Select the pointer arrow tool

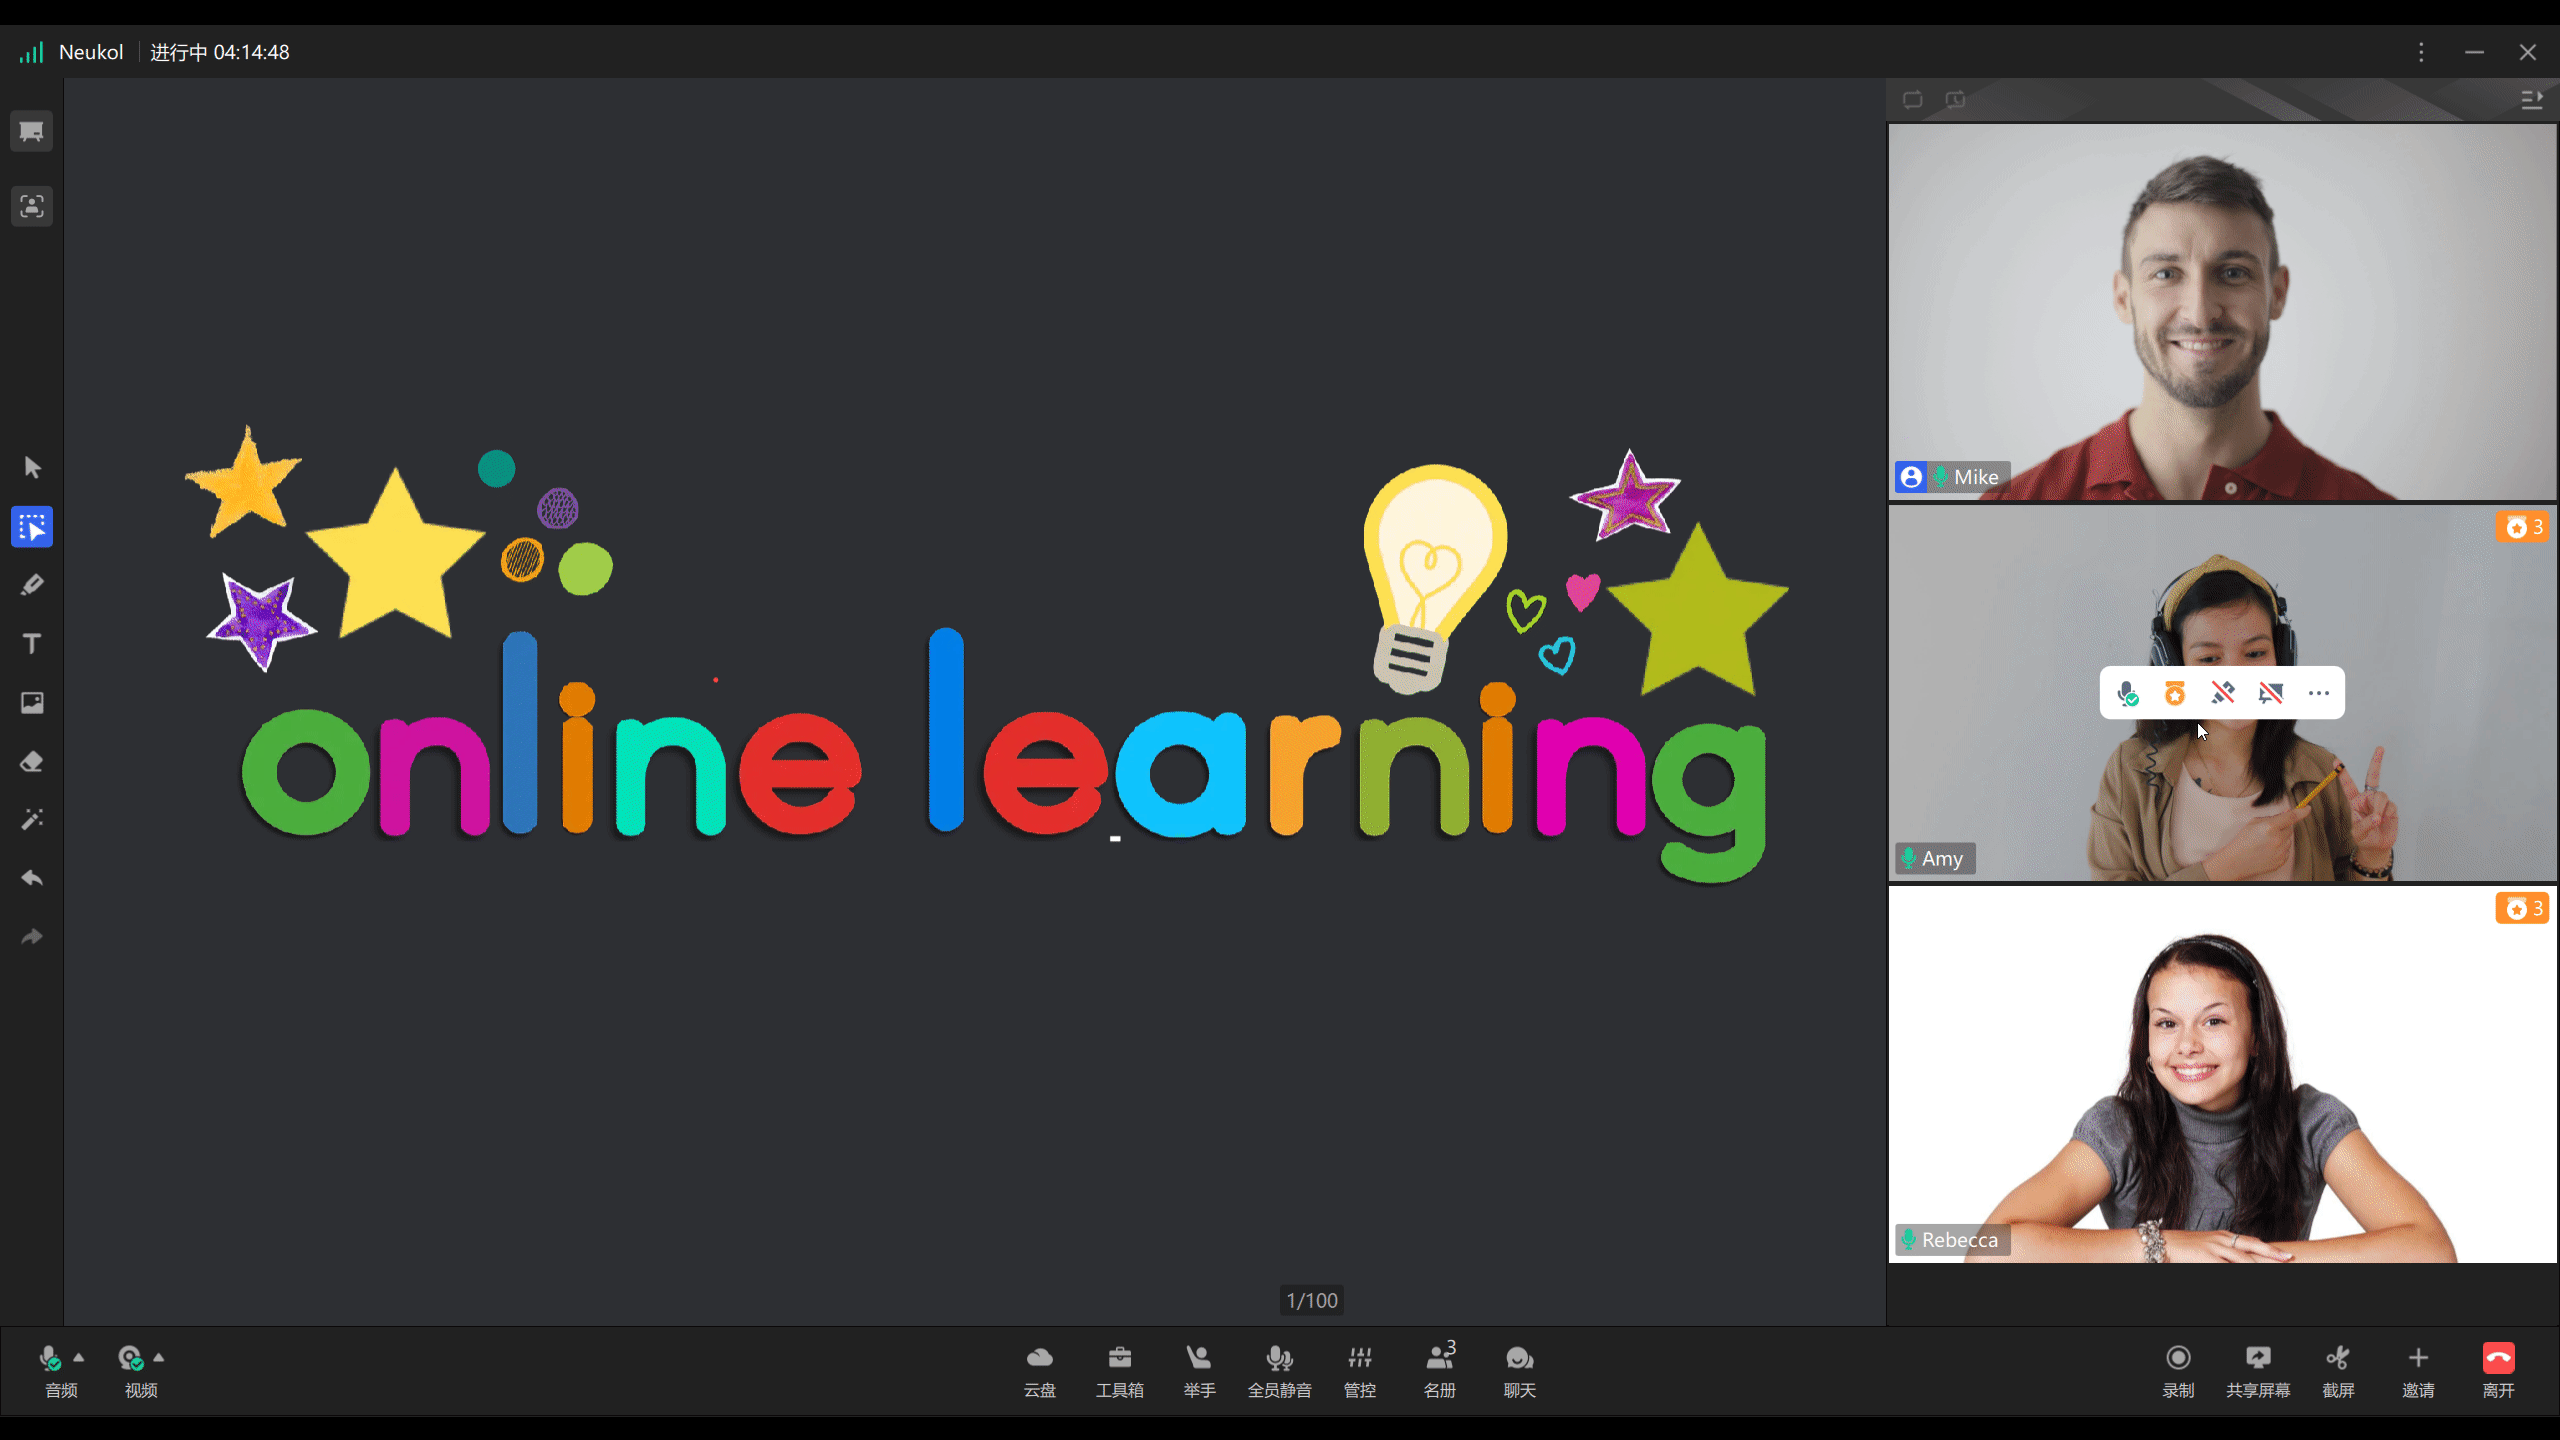pyautogui.click(x=32, y=468)
